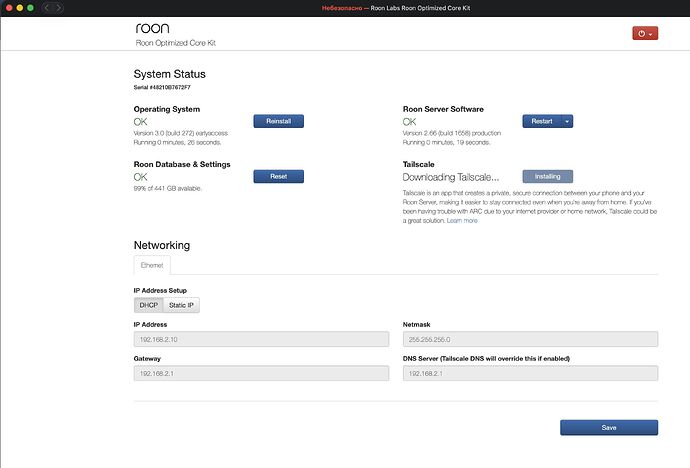This screenshot has width=690, height=468.
Task: Click "99% of 441 GB available" text
Action: 168,188
